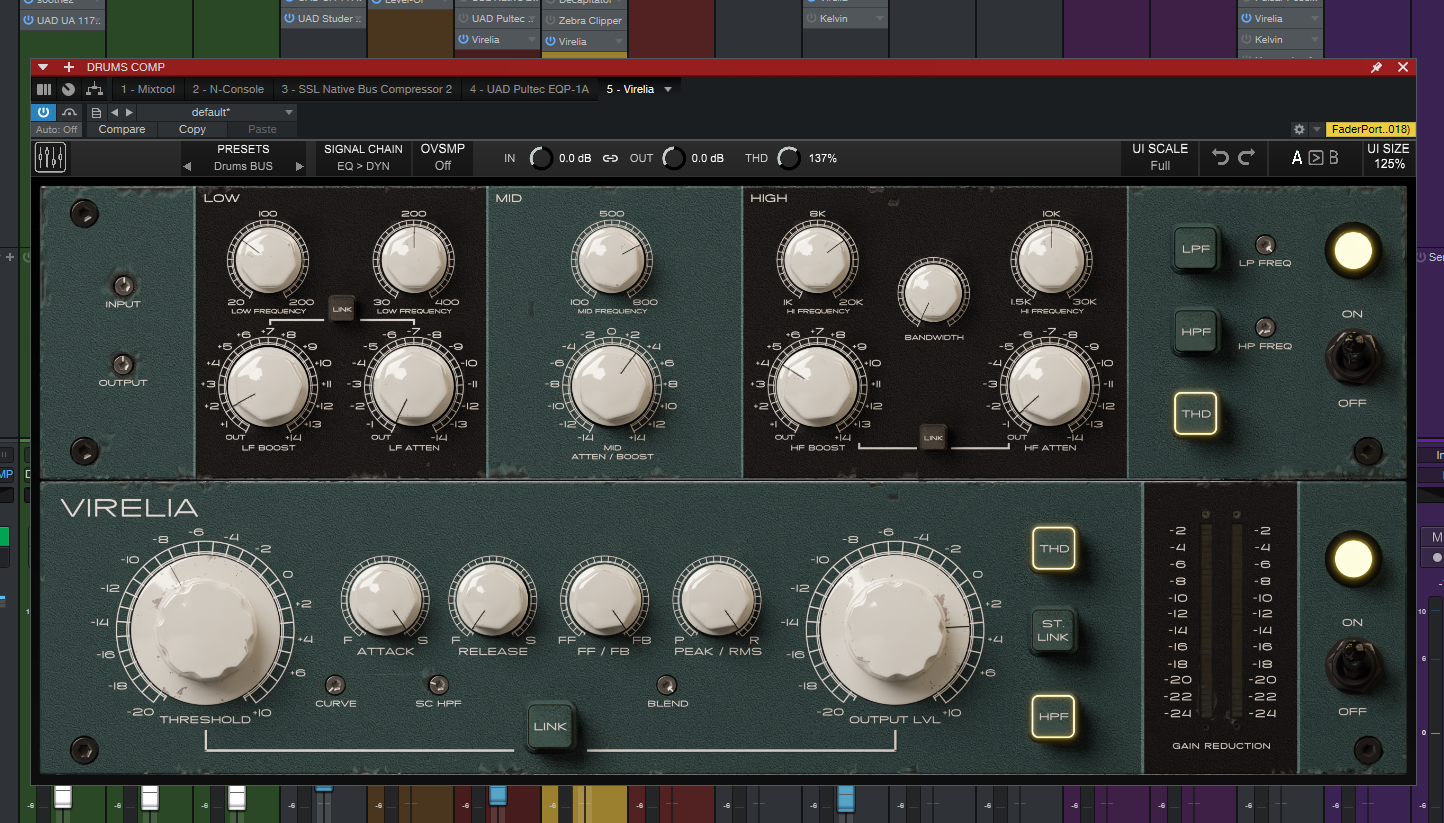The width and height of the screenshot is (1444, 823).
Task: Toggle the Threshold/Output LINK button
Action: coord(551,727)
